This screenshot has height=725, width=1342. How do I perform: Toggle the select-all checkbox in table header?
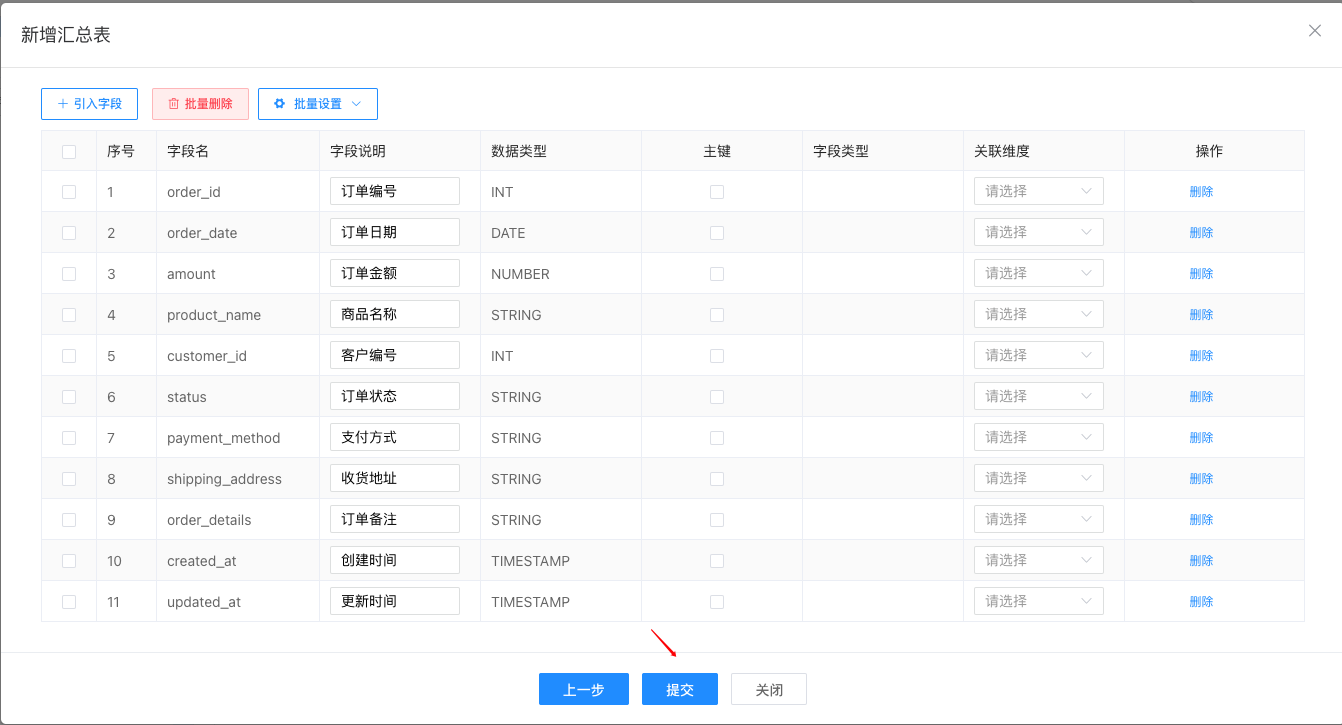[68, 151]
